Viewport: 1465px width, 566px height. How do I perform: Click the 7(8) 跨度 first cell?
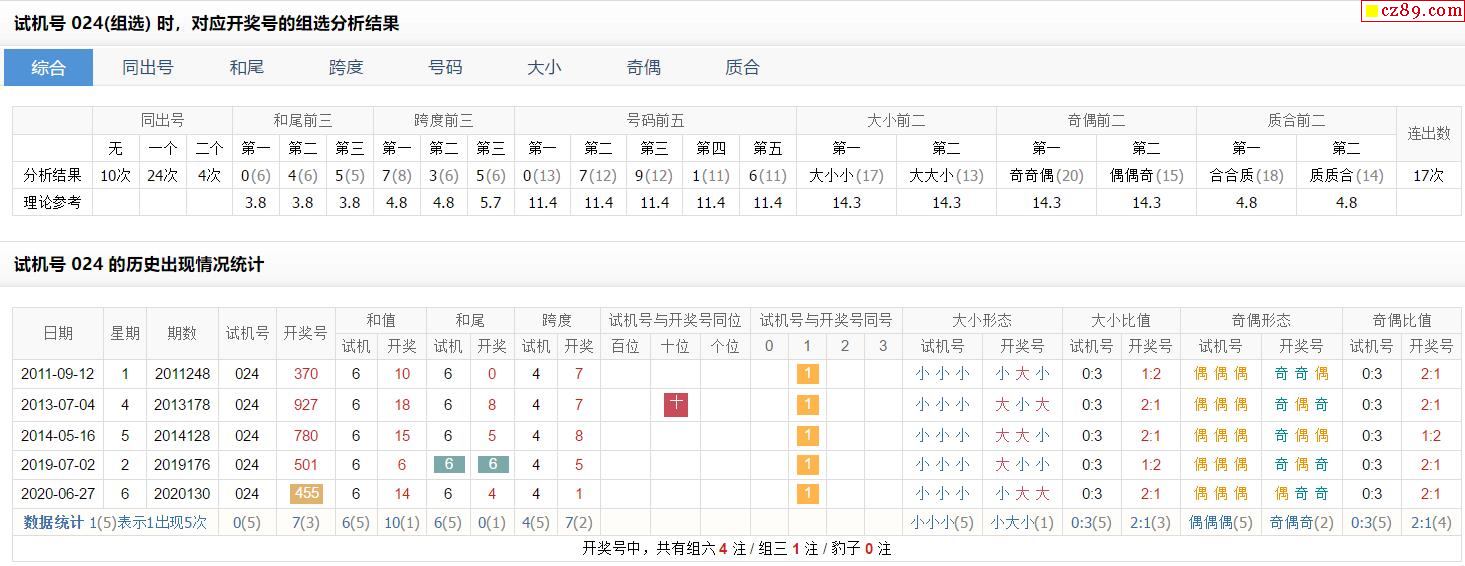coord(397,175)
